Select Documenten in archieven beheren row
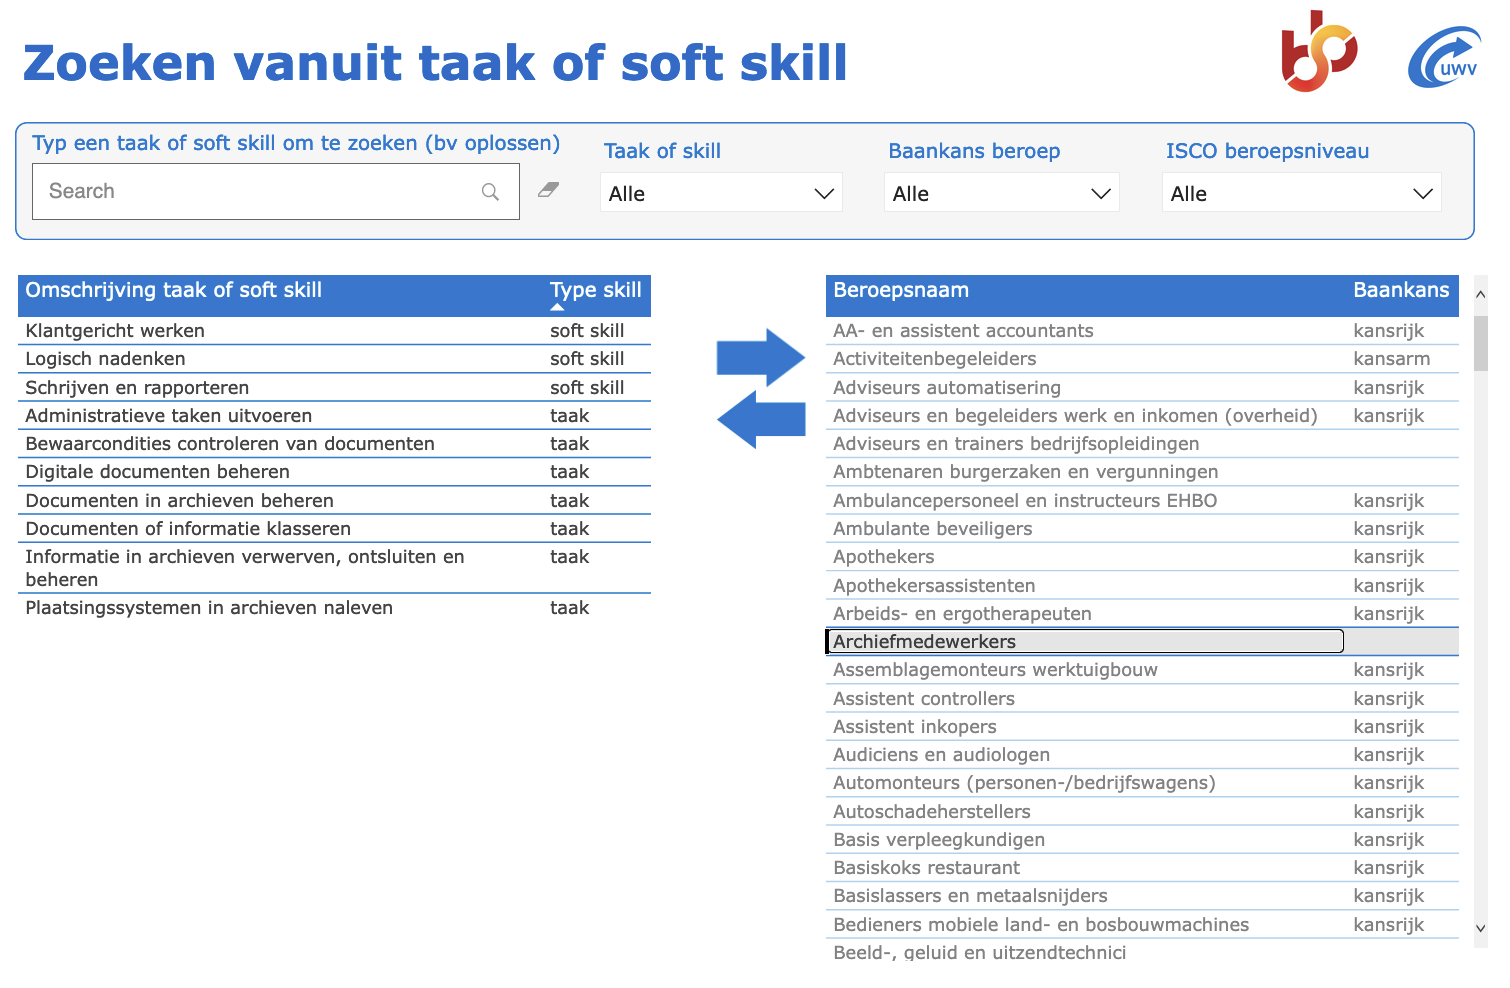 pos(334,501)
